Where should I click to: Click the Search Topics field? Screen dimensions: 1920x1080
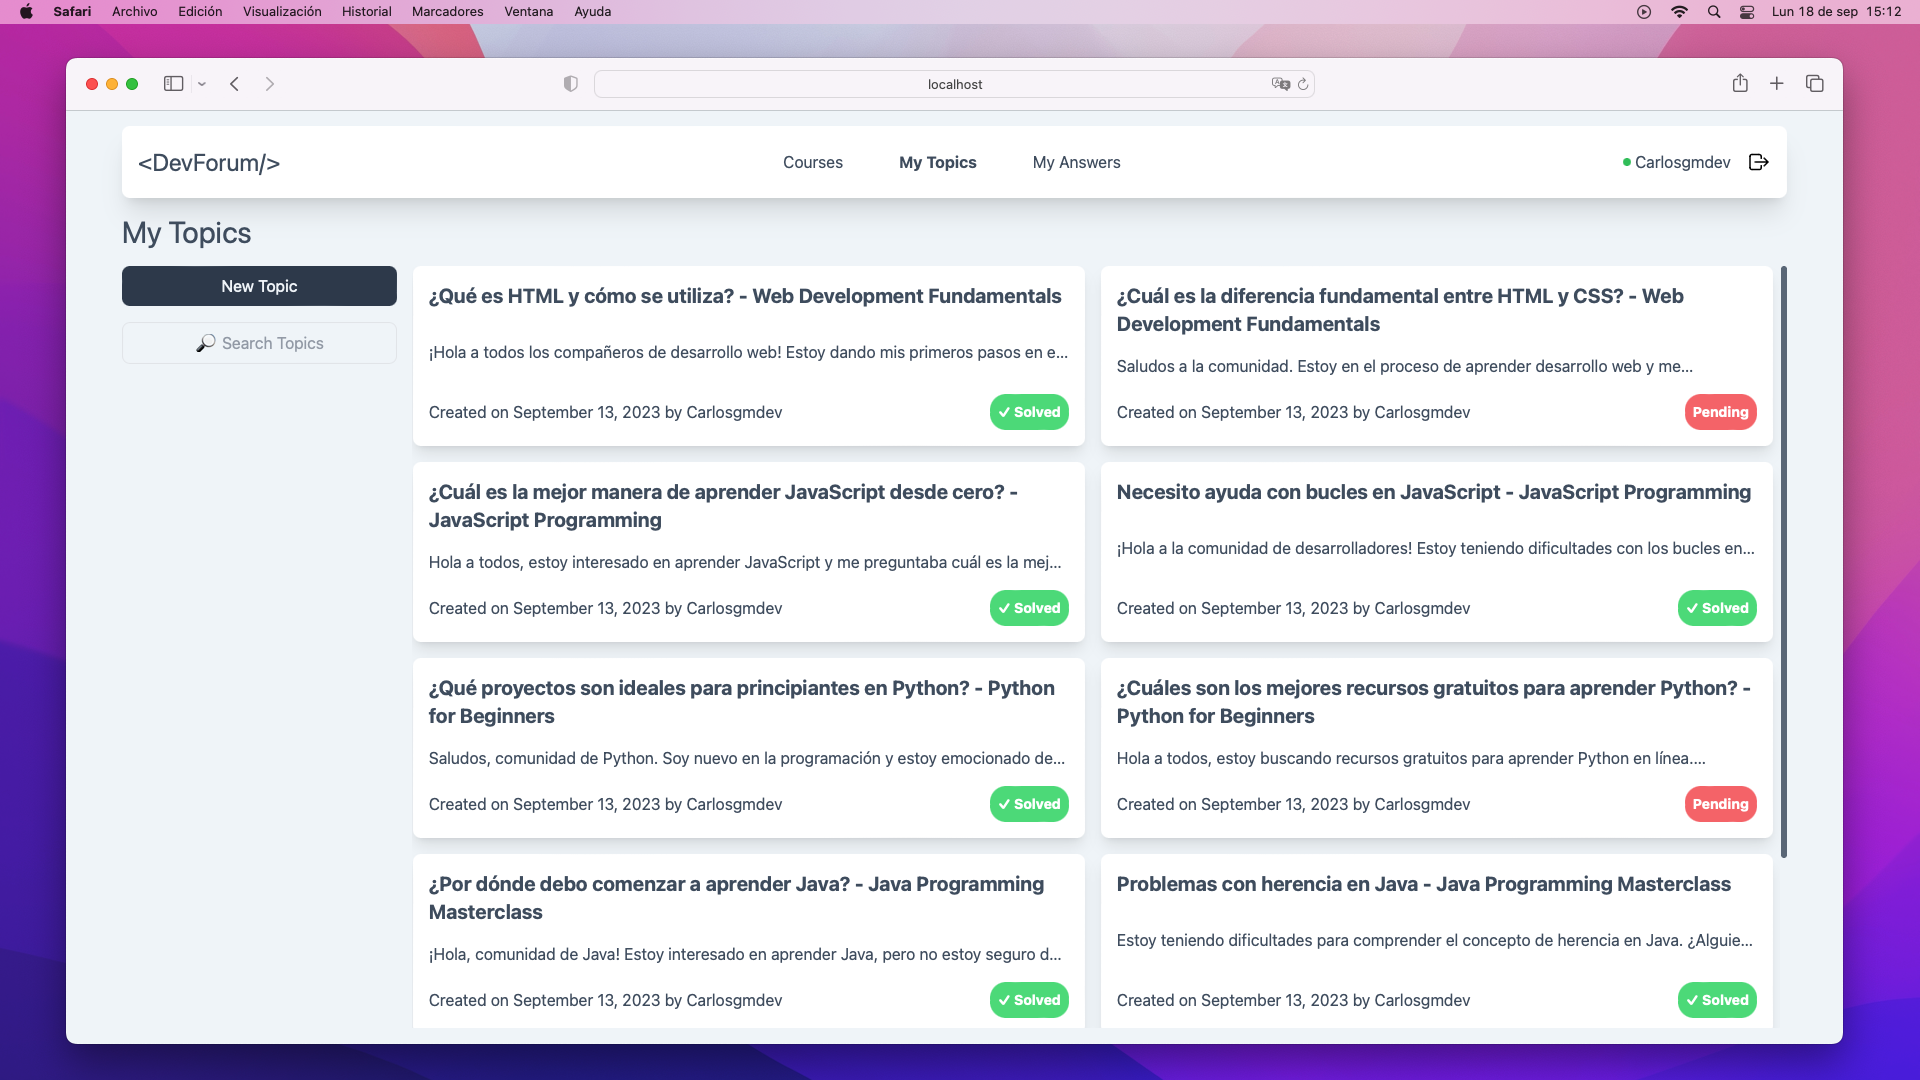[259, 343]
